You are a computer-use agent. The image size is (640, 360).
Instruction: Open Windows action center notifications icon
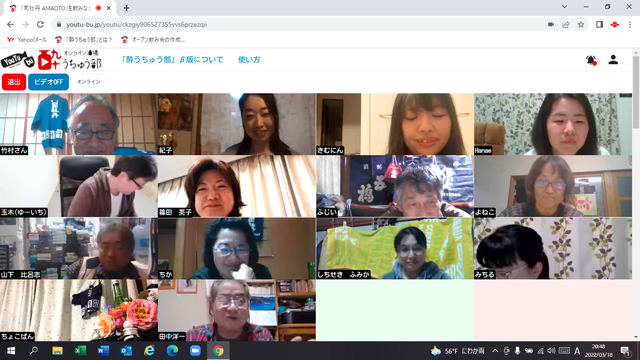pyautogui.click(x=625, y=351)
